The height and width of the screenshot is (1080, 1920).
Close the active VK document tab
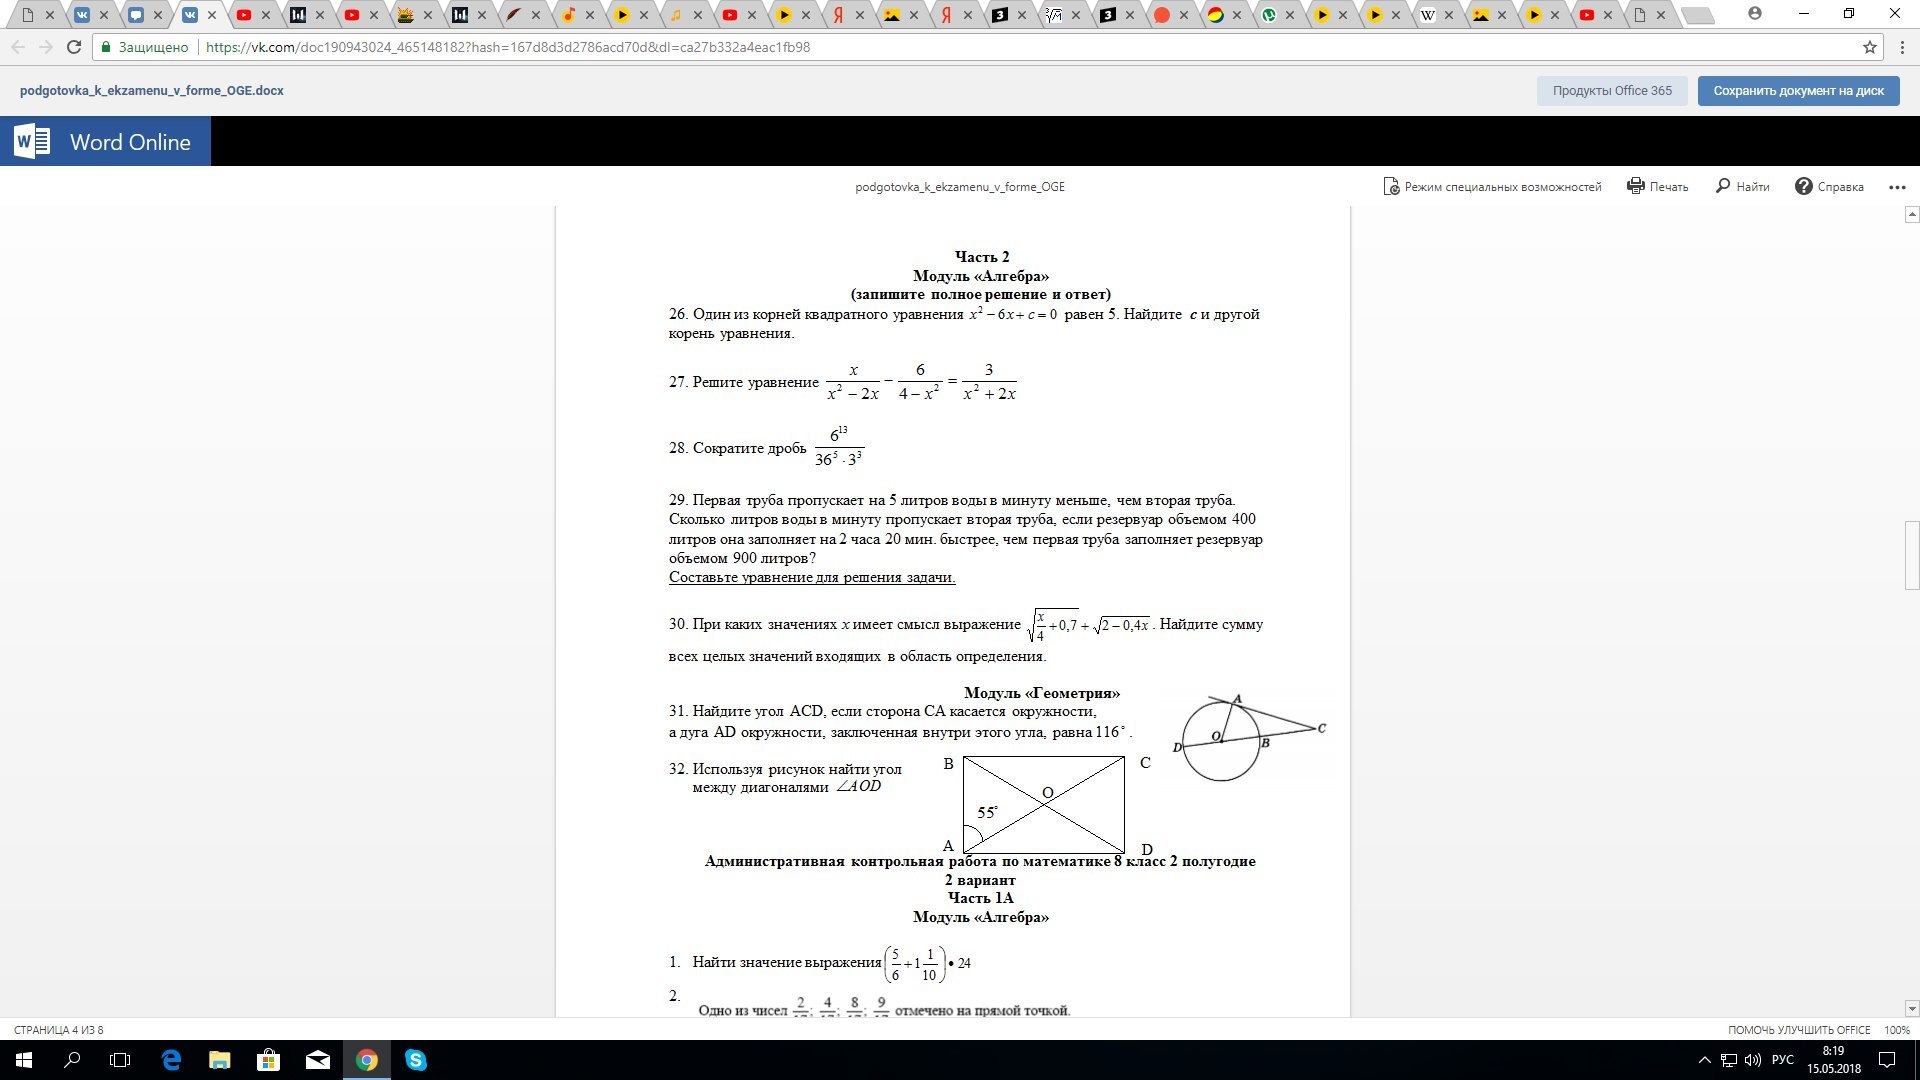pyautogui.click(x=212, y=15)
